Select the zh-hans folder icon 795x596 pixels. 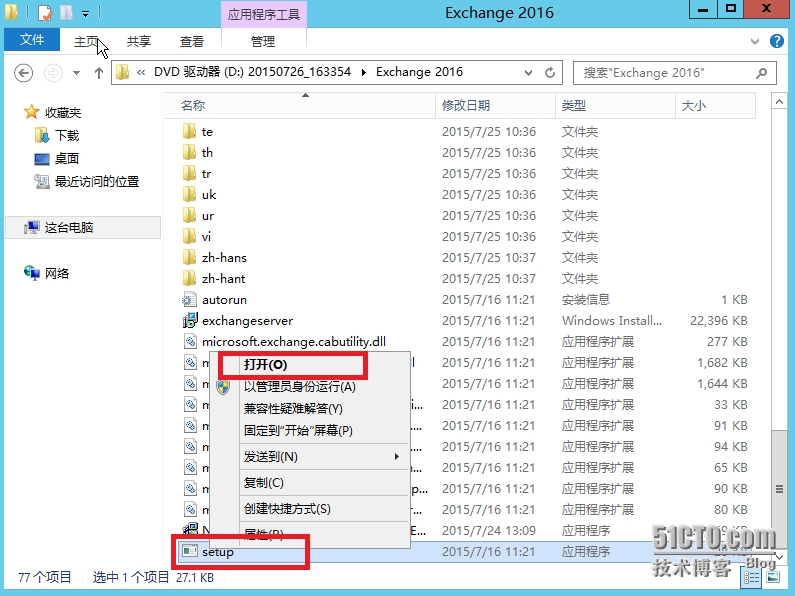(190, 257)
